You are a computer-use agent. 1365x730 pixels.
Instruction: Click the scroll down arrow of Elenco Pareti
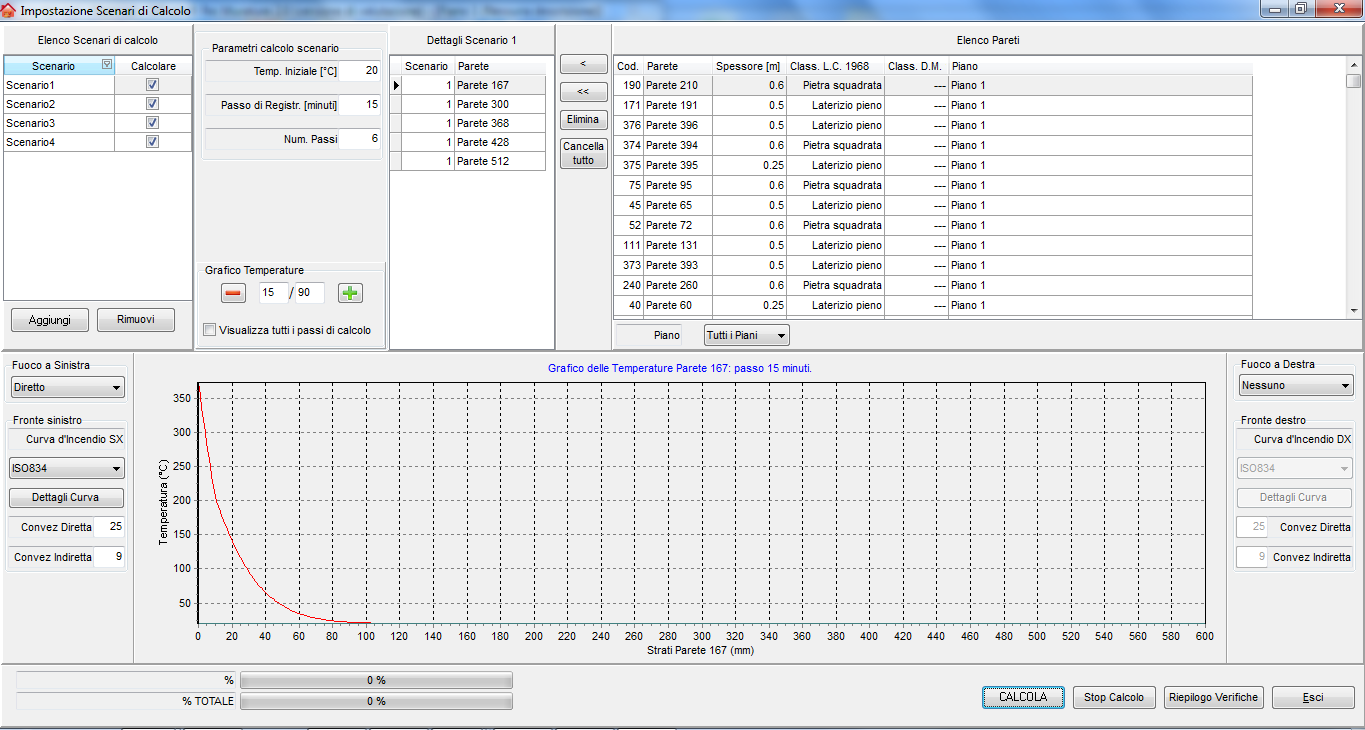[1354, 311]
